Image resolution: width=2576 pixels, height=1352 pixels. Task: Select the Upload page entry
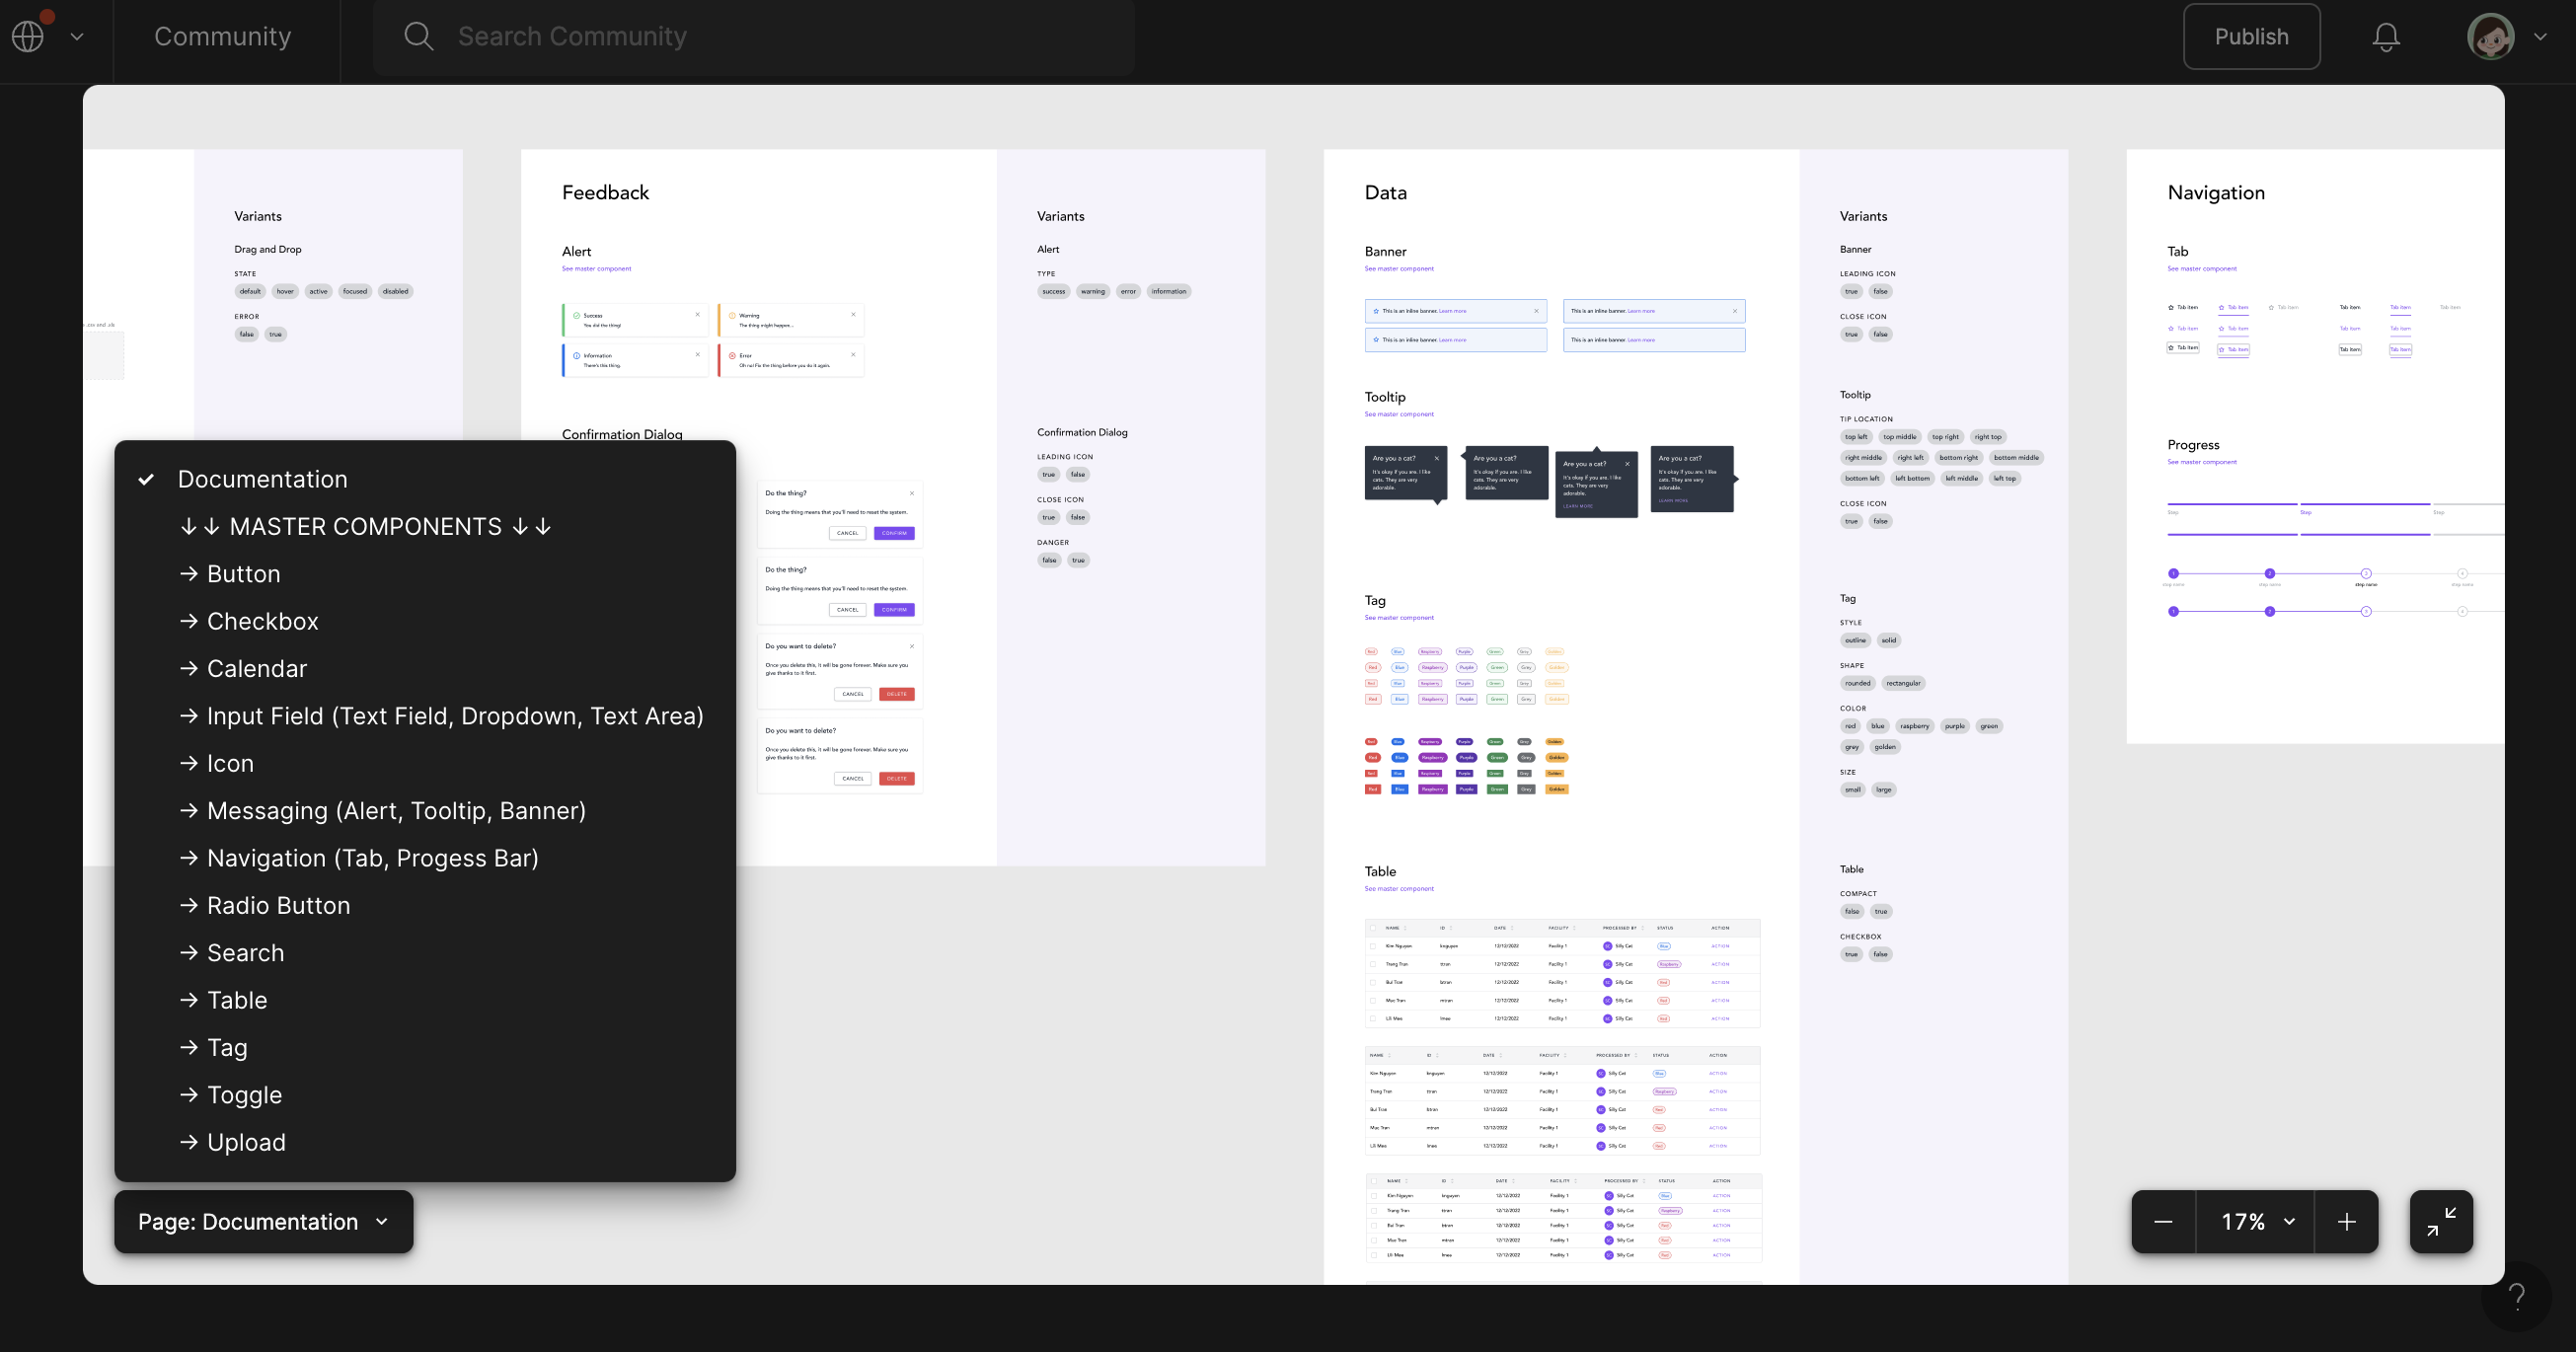246,1142
